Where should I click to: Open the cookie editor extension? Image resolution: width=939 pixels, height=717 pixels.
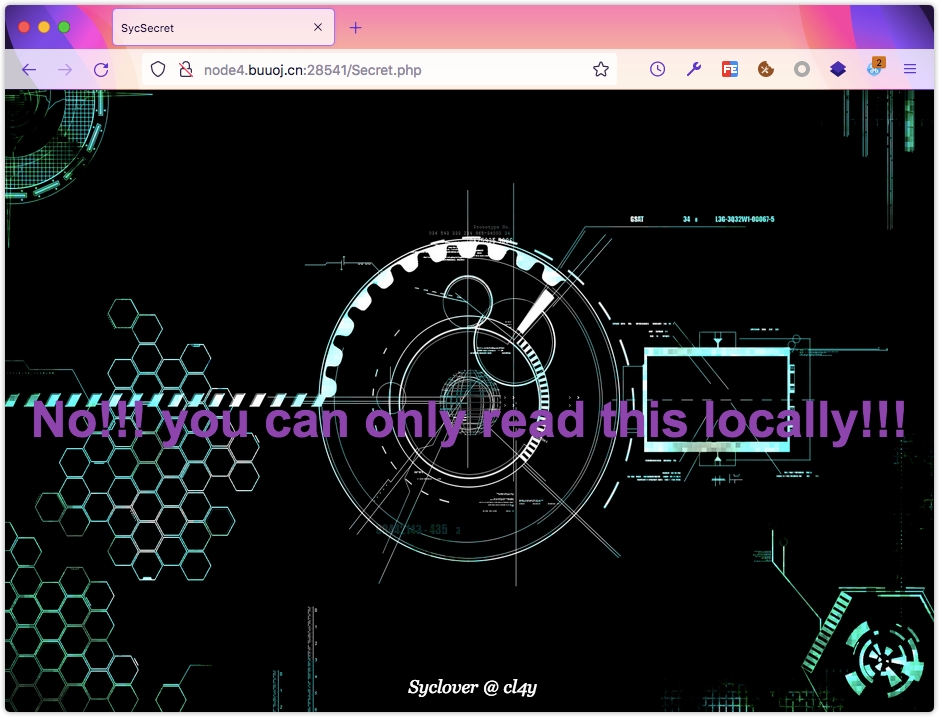(766, 69)
